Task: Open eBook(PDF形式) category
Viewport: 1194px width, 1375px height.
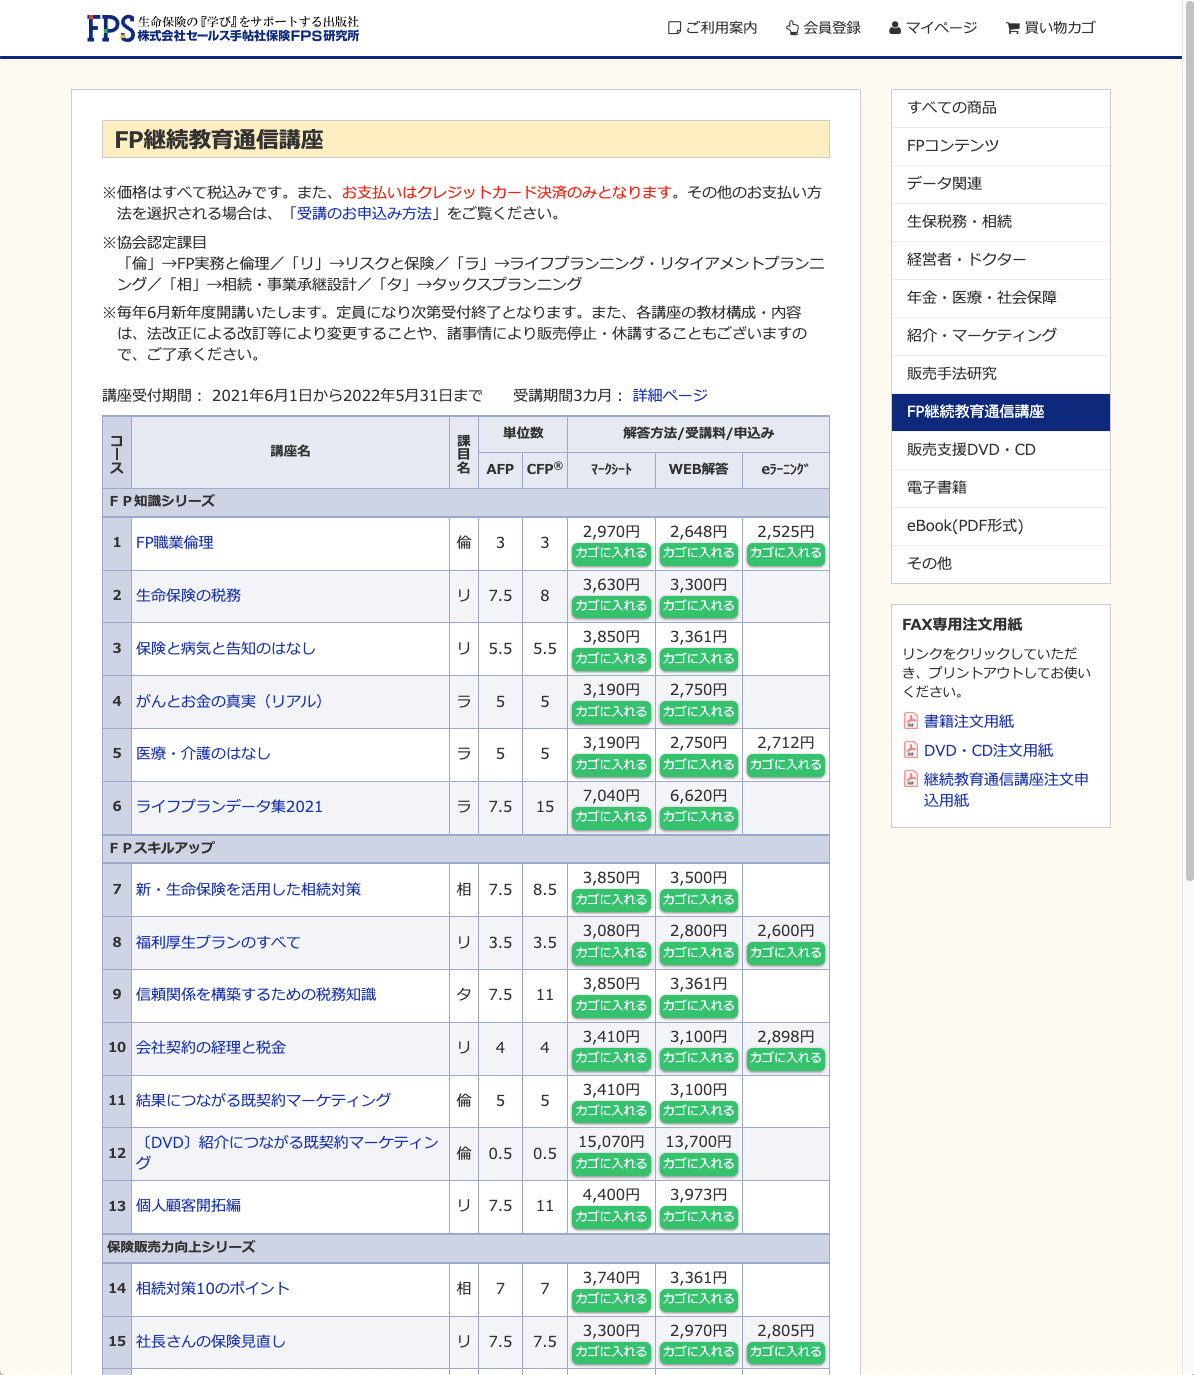Action: 964,526
